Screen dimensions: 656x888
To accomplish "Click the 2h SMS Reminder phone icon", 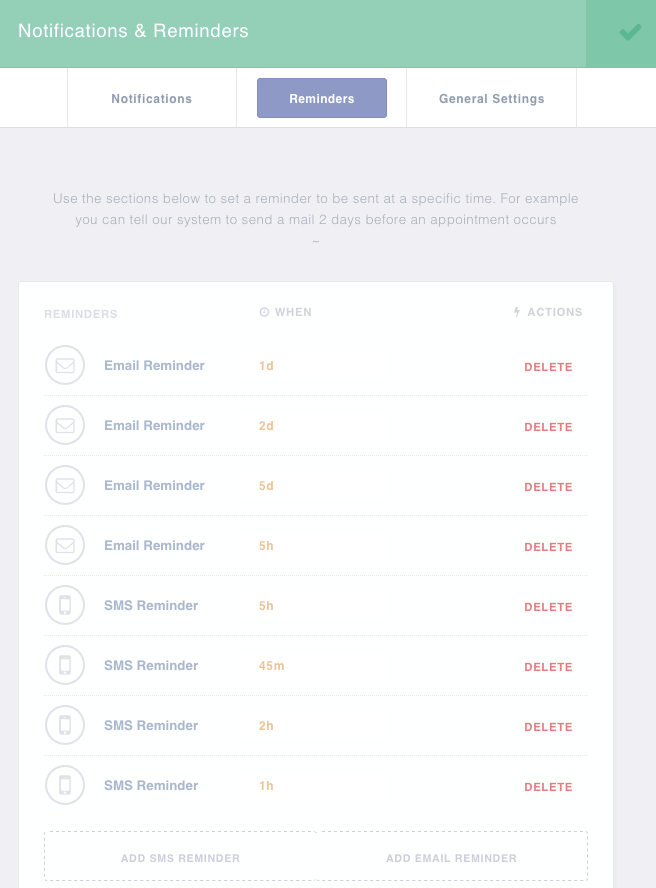I will pyautogui.click(x=65, y=726).
